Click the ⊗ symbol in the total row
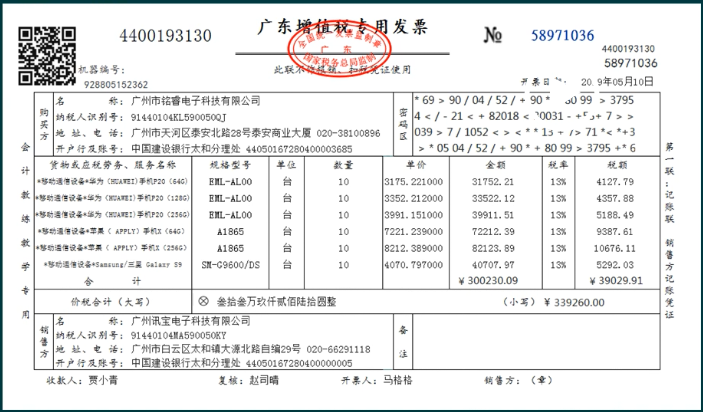Image resolution: width=703 pixels, height=412 pixels. [x=203, y=300]
